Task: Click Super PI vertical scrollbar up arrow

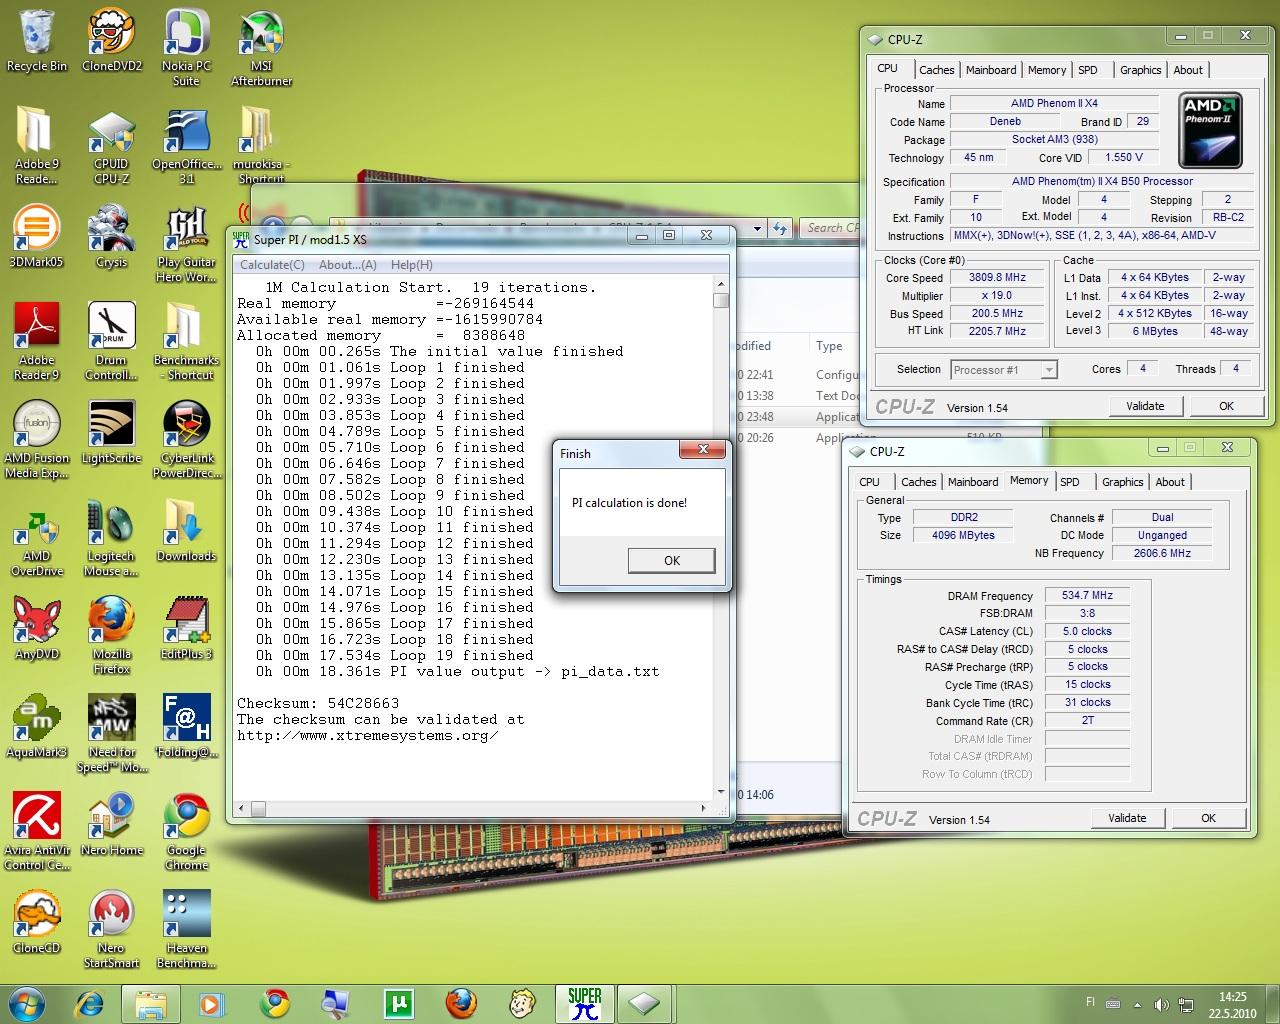Action: [720, 285]
